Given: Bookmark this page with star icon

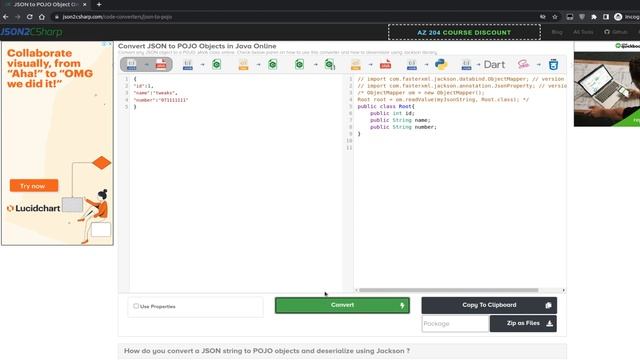Looking at the screenshot, I should (555, 17).
